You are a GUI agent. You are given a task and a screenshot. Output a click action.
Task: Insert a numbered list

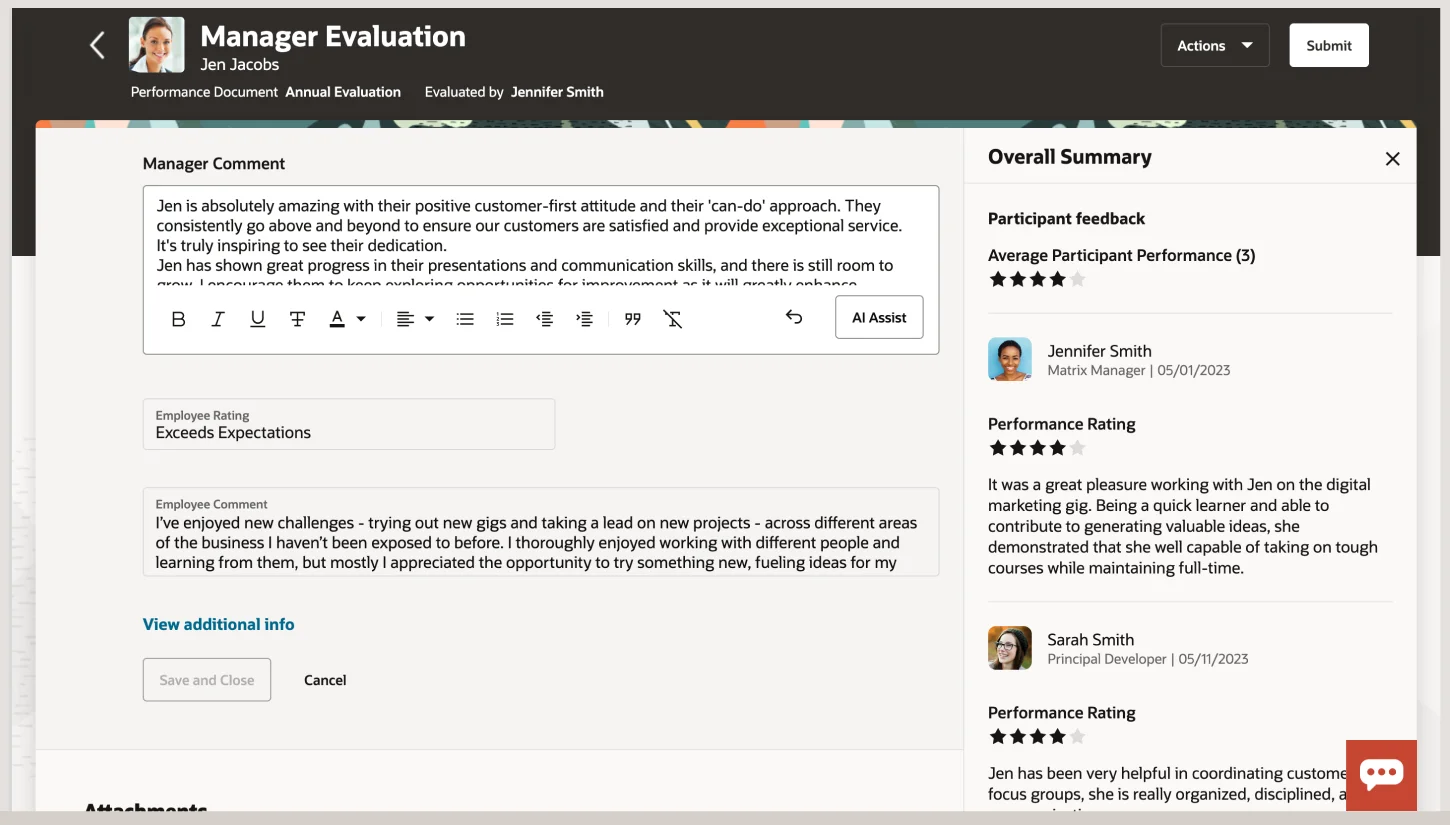coord(505,319)
